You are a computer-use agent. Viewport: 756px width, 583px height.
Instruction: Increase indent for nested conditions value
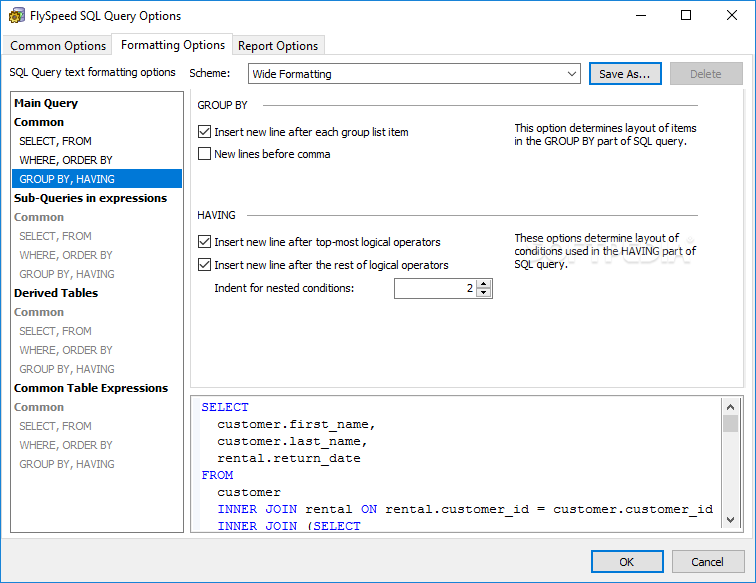pyautogui.click(x=484, y=284)
